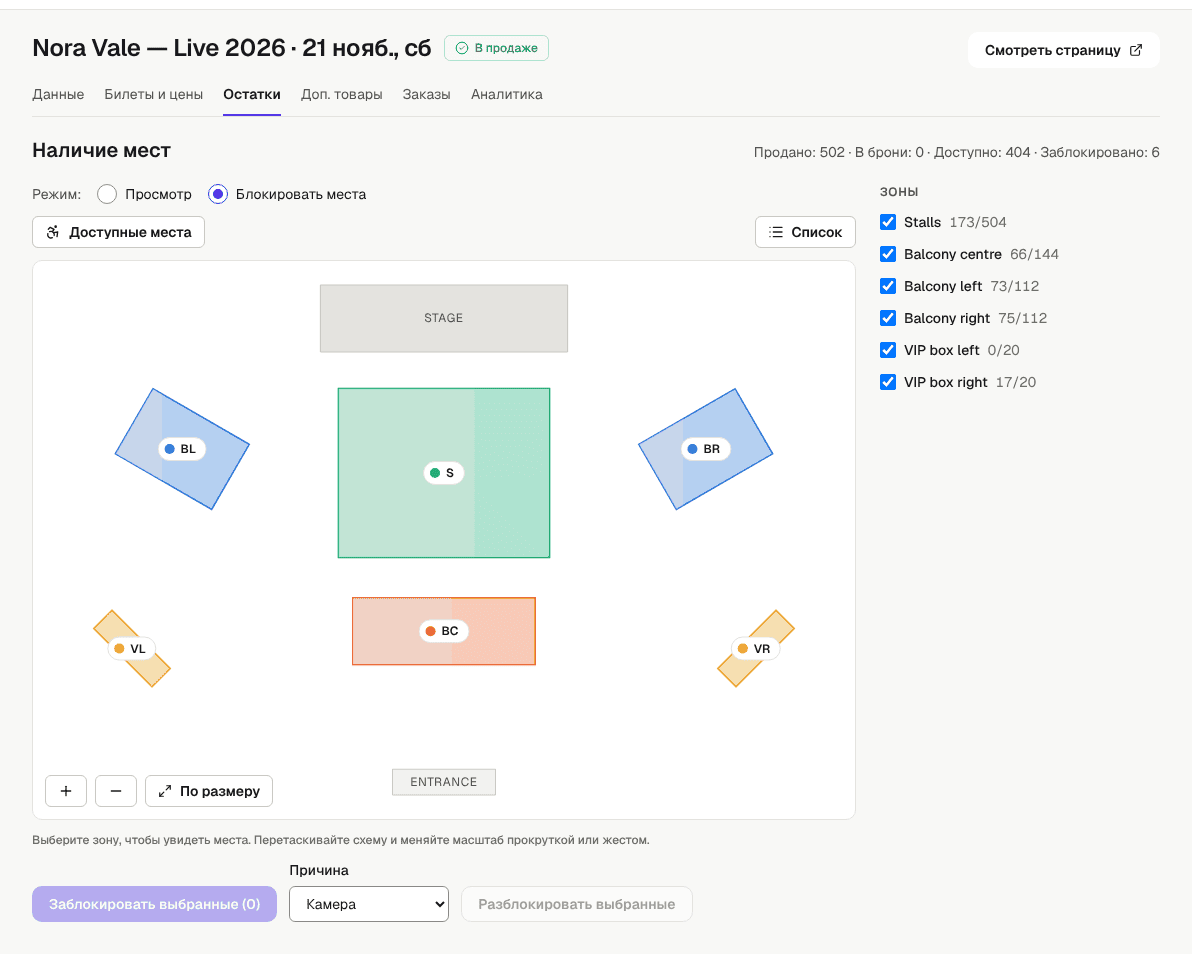The height and width of the screenshot is (954, 1192).
Task: Select the Блокировать места radio button
Action: pos(218,194)
